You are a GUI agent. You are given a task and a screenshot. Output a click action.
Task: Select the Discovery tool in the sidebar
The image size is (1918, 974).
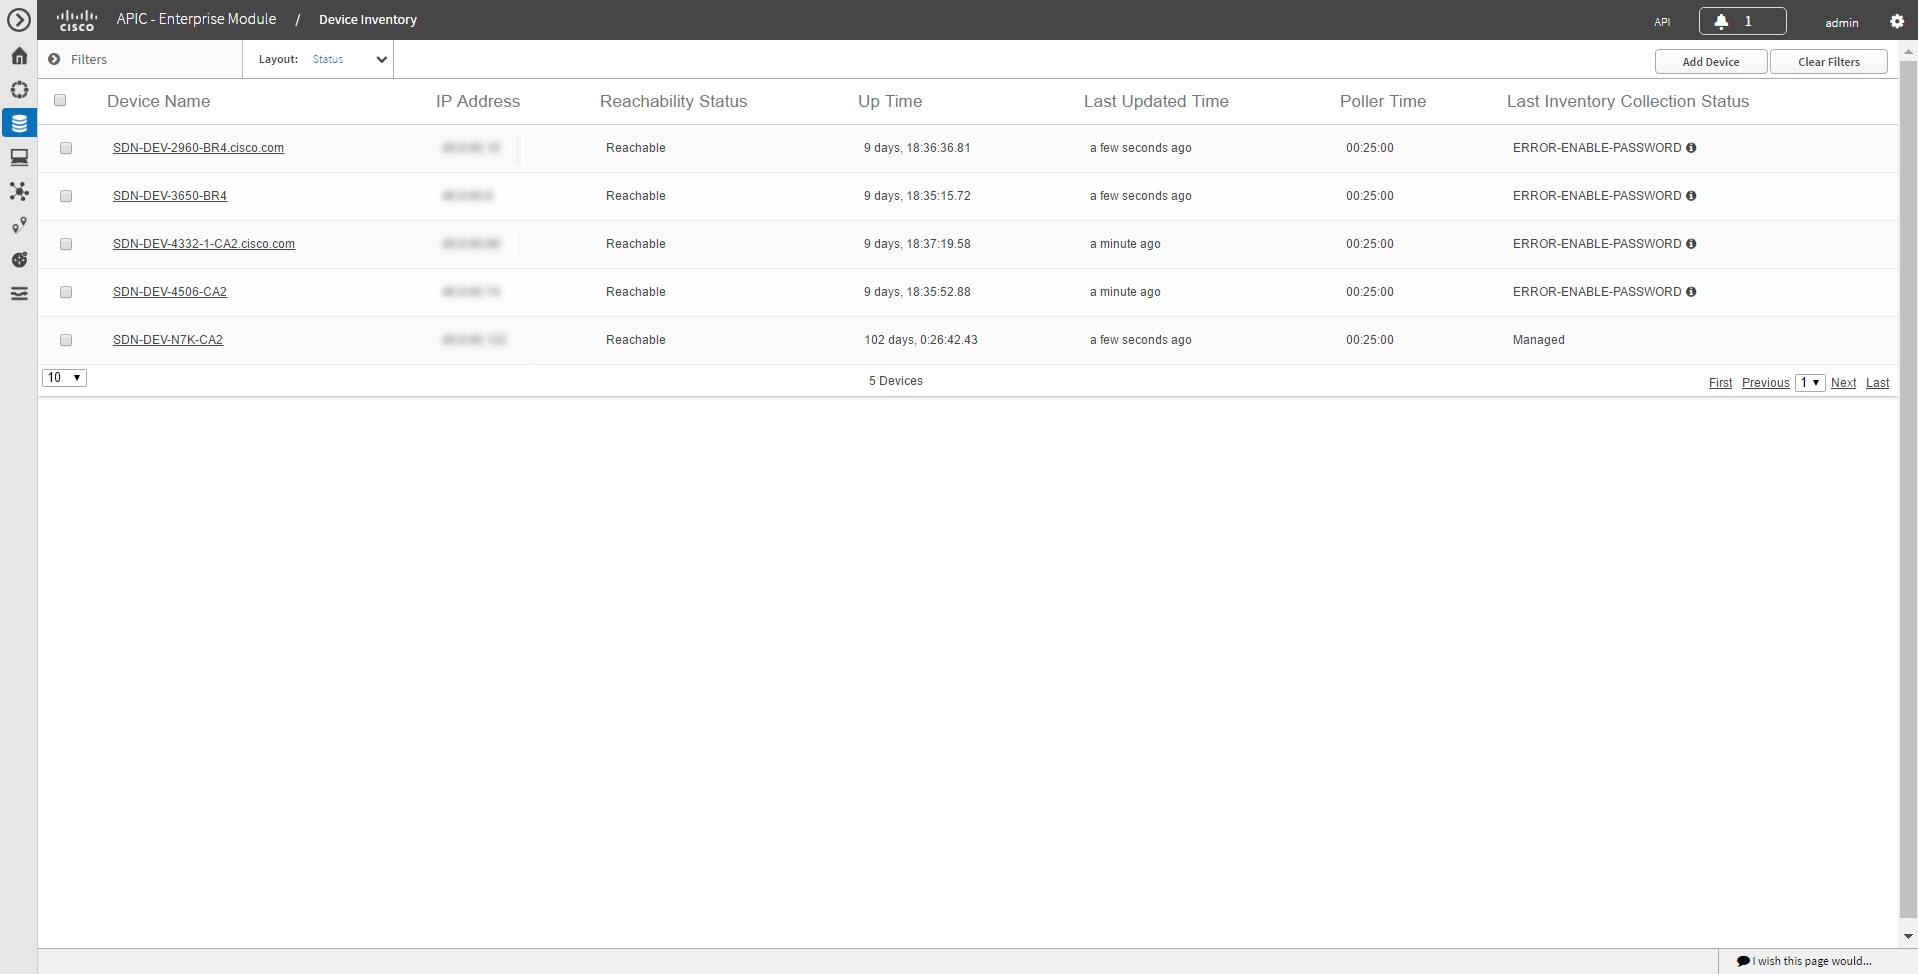(x=18, y=89)
